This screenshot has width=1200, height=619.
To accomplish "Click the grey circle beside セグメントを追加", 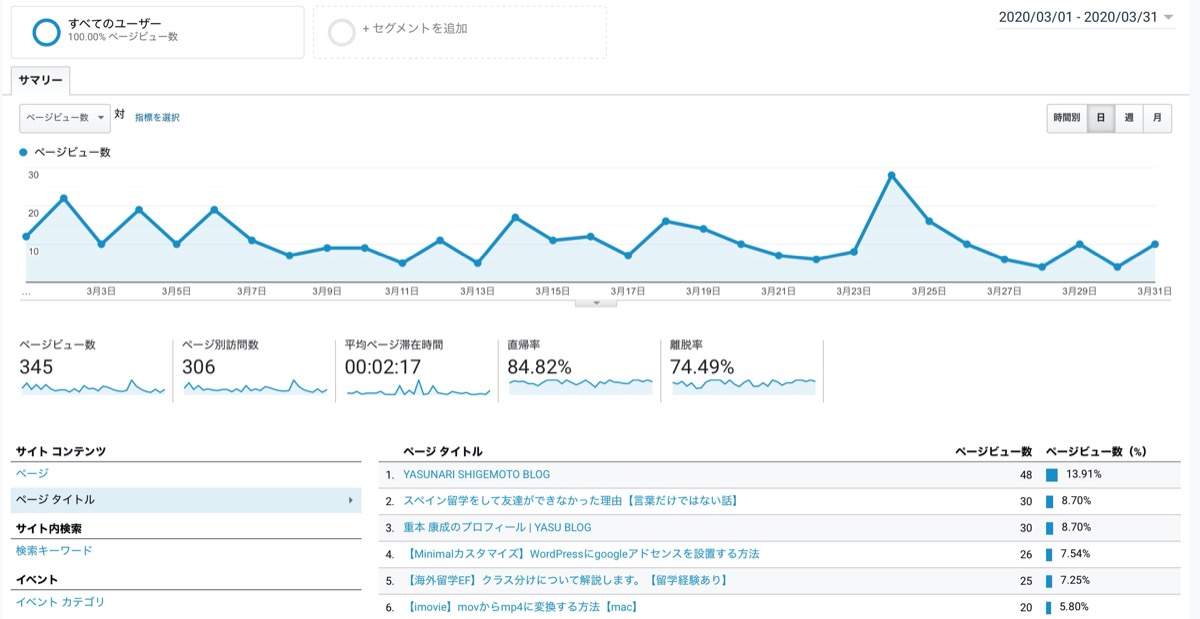I will point(342,33).
